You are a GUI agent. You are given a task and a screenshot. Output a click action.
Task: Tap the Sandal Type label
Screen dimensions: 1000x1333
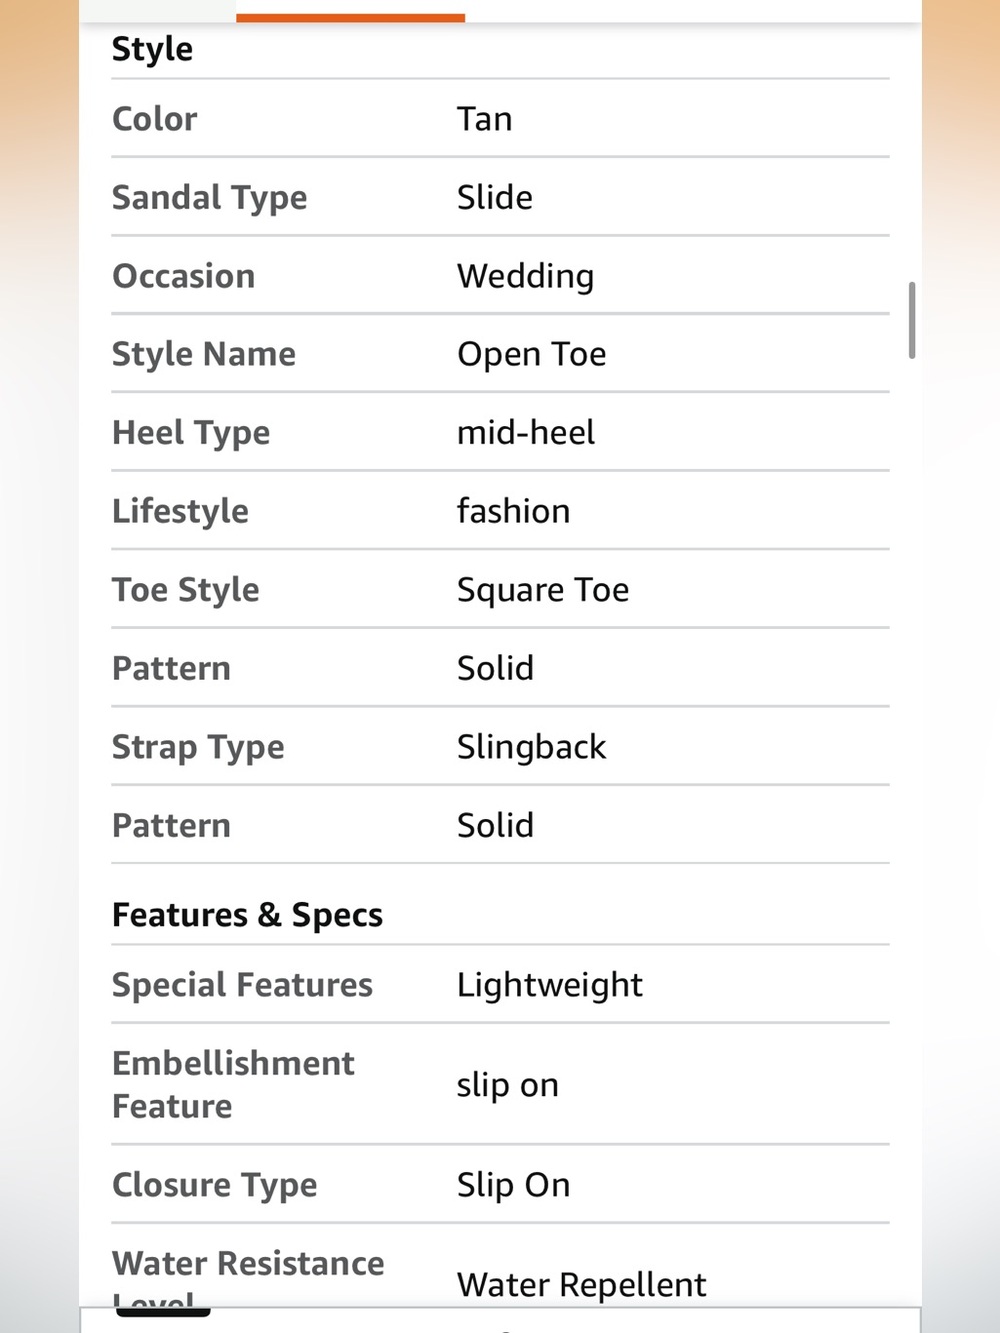point(209,197)
